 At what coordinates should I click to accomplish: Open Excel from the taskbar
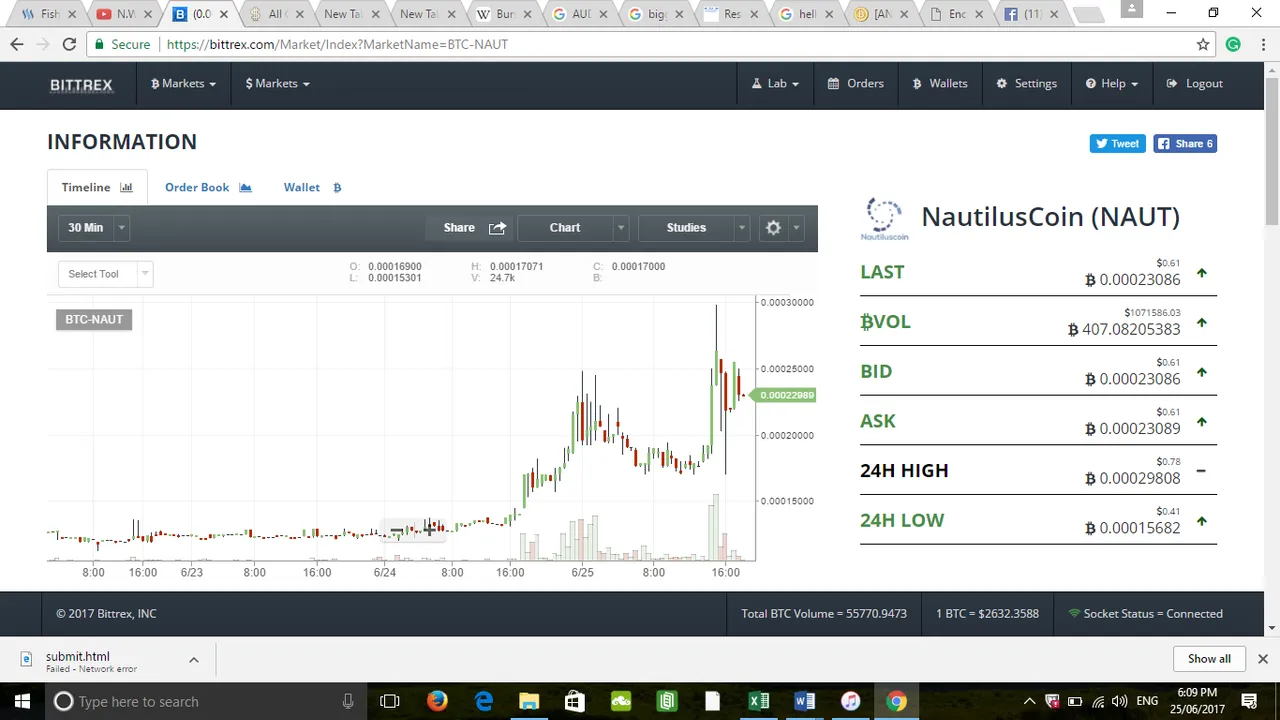point(759,701)
